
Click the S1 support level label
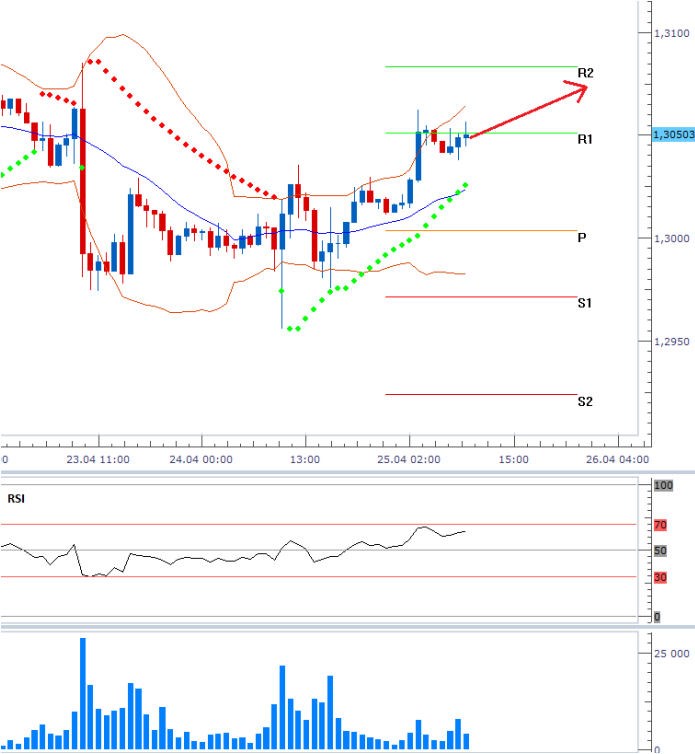584,303
